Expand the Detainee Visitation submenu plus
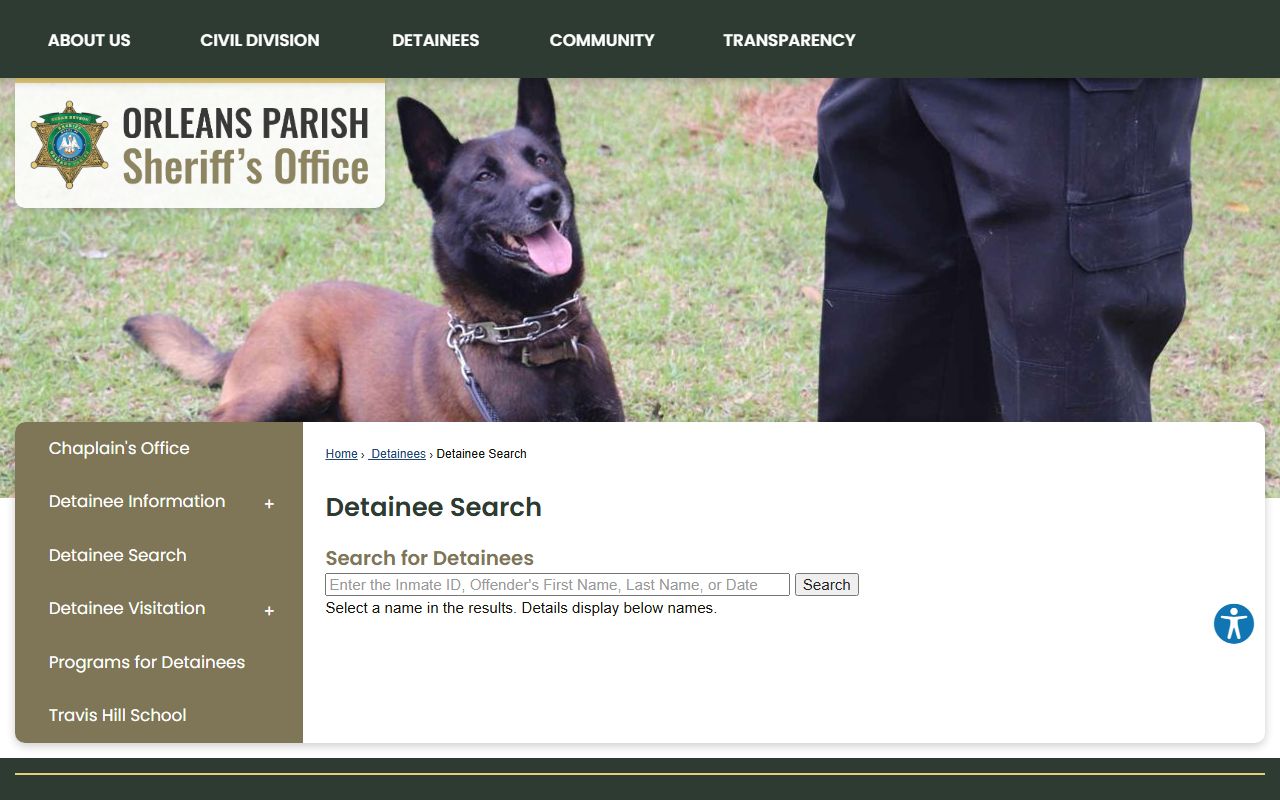Viewport: 1280px width, 800px height. [269, 611]
